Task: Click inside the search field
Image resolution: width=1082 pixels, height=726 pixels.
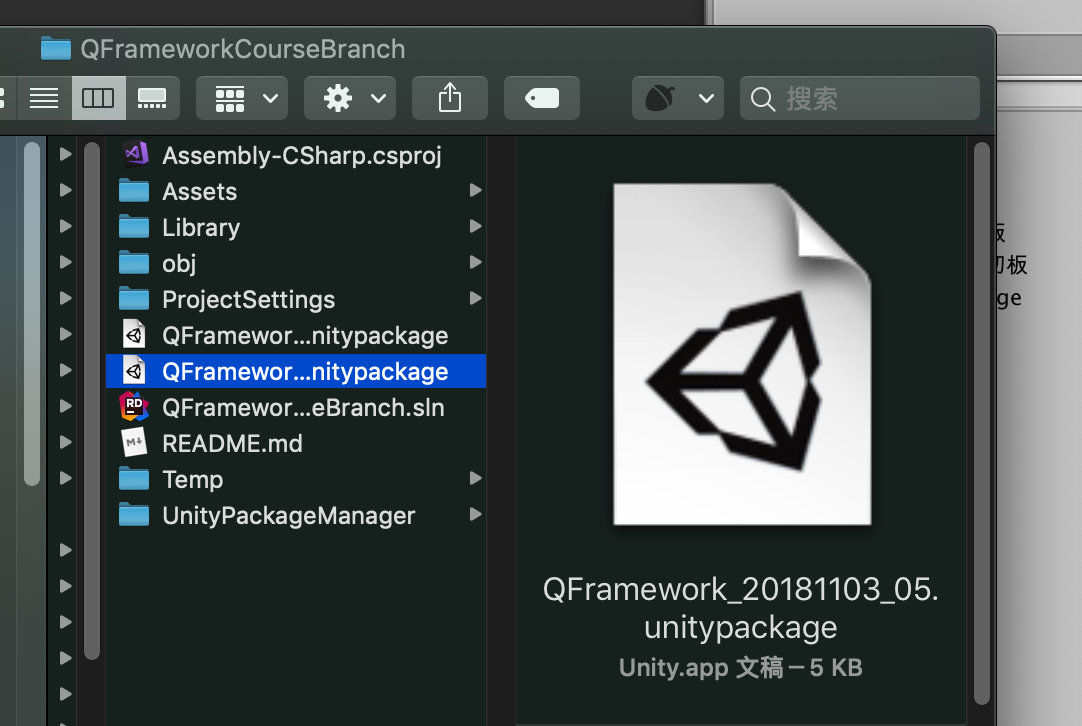Action: [860, 99]
